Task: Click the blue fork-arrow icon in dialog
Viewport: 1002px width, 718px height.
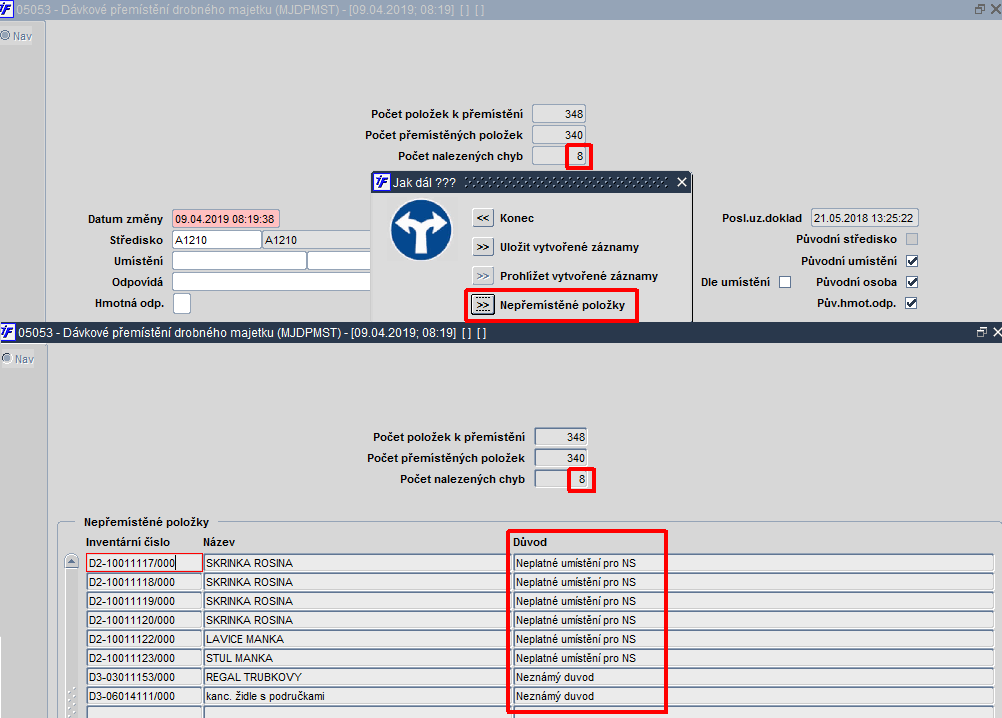Action: (x=420, y=230)
